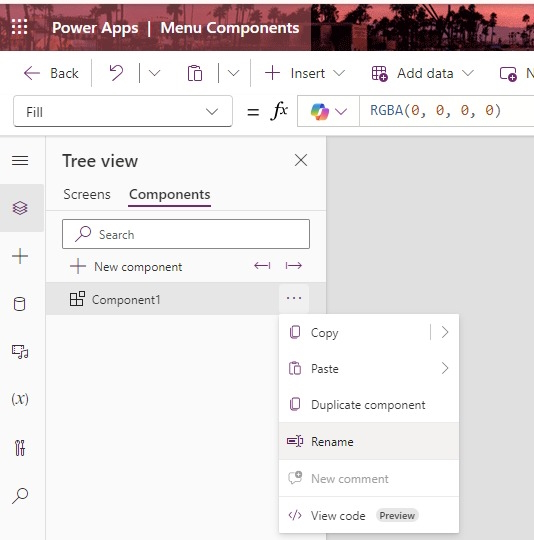Click the partially visible new screen icon

[508, 73]
